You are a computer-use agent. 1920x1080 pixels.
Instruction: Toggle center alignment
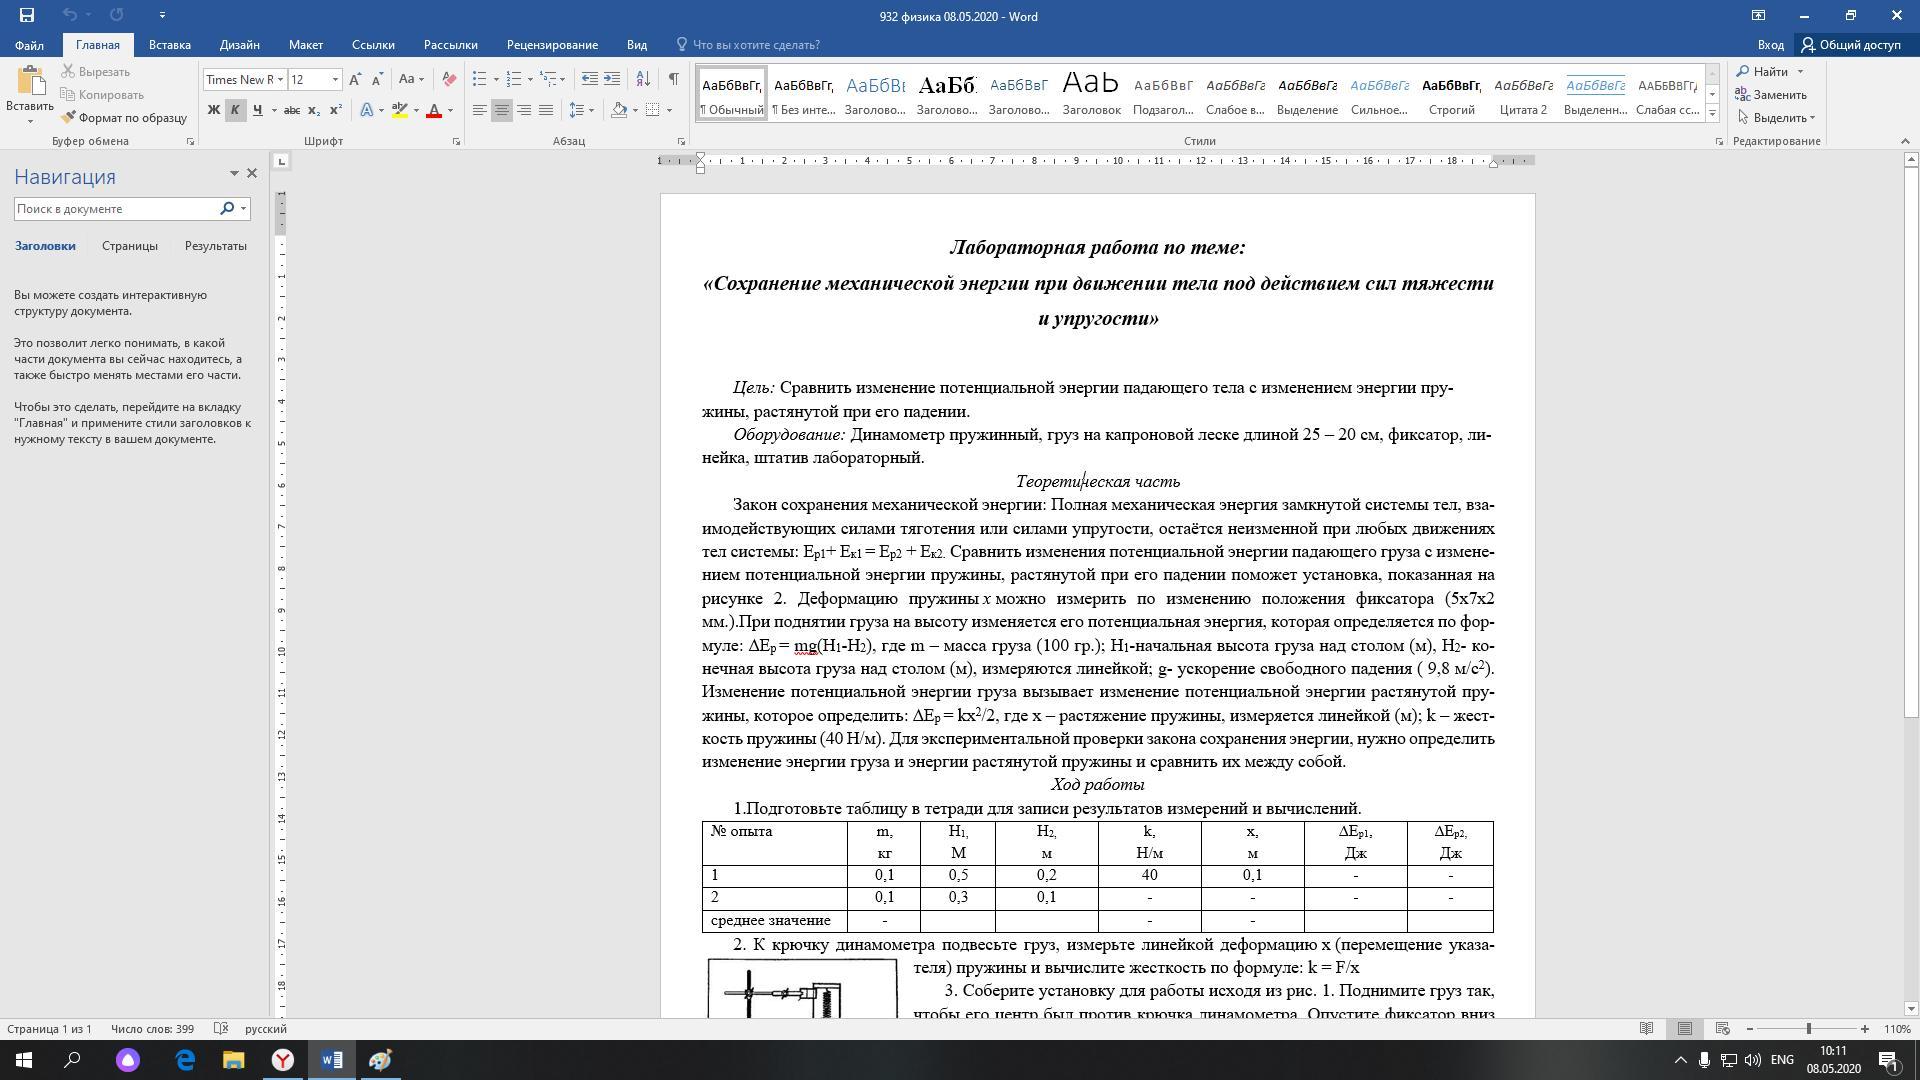[x=502, y=110]
